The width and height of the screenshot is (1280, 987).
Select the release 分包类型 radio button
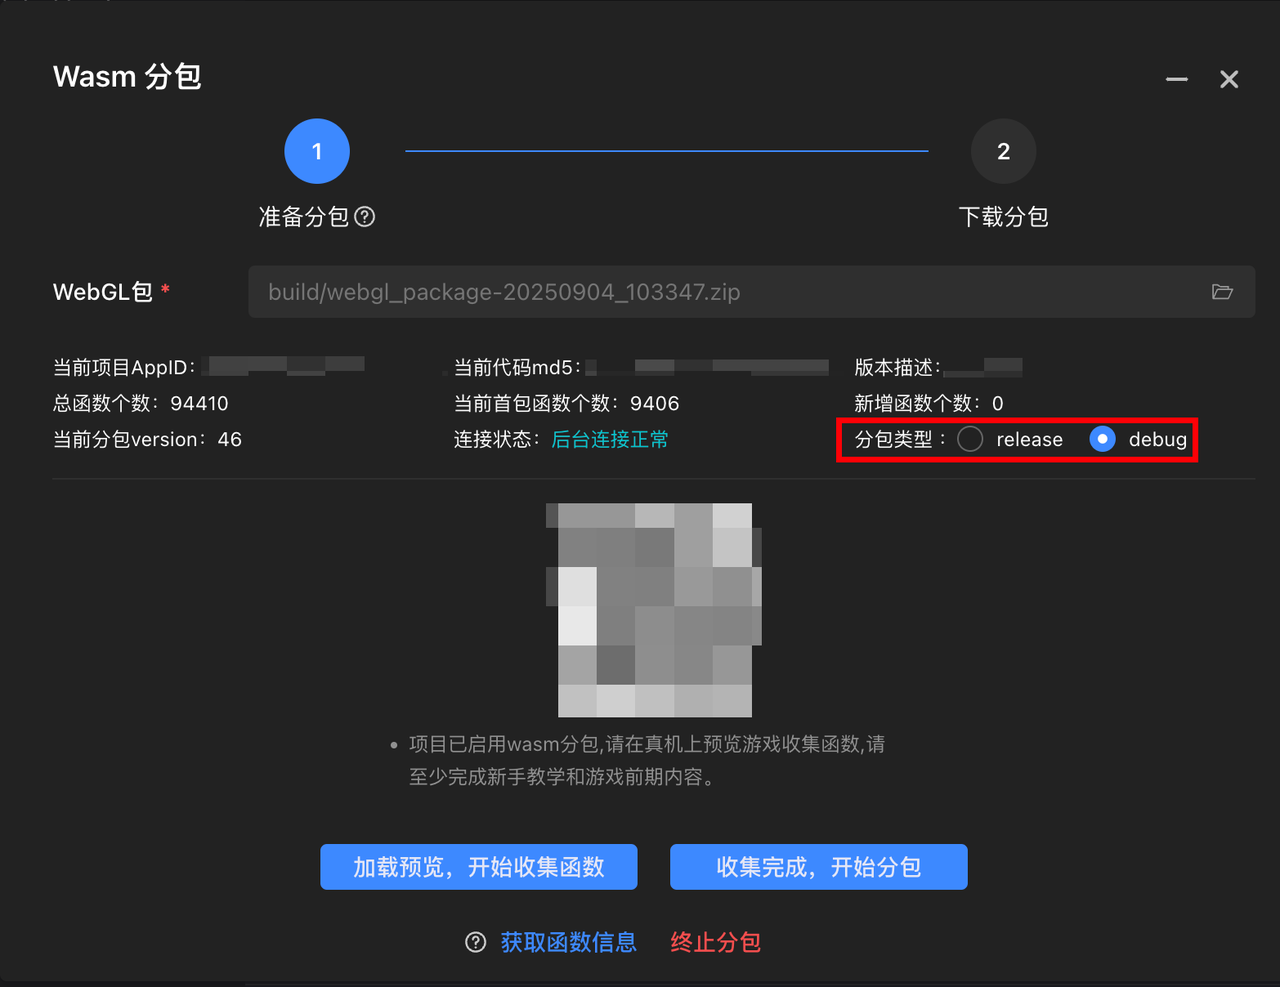click(x=970, y=439)
